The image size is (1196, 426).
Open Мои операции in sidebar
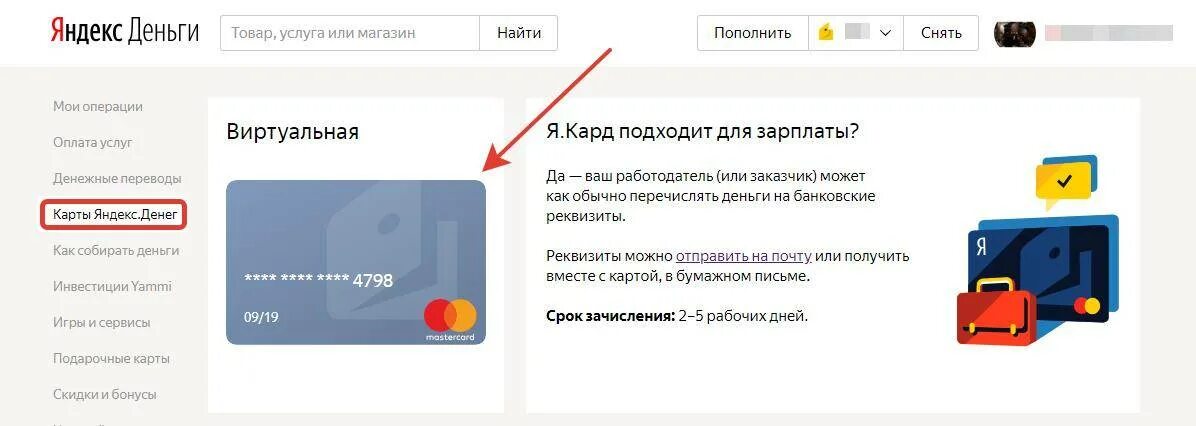pyautogui.click(x=98, y=107)
